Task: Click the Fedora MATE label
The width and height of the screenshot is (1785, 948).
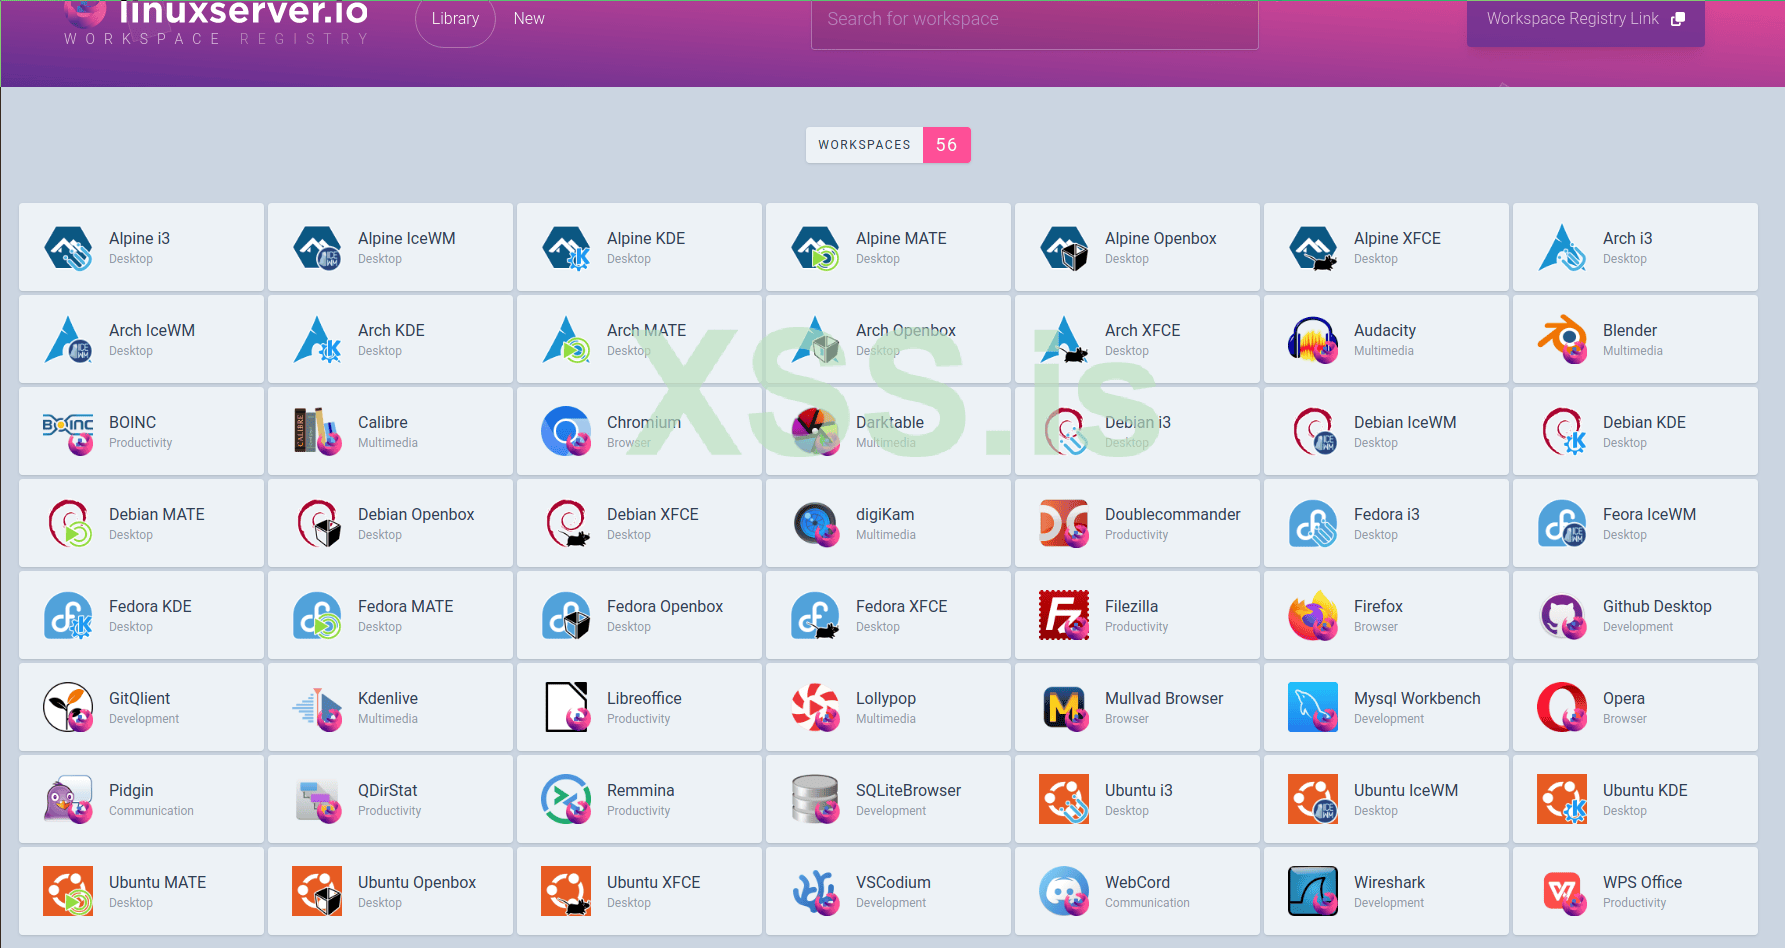Action: (x=405, y=607)
